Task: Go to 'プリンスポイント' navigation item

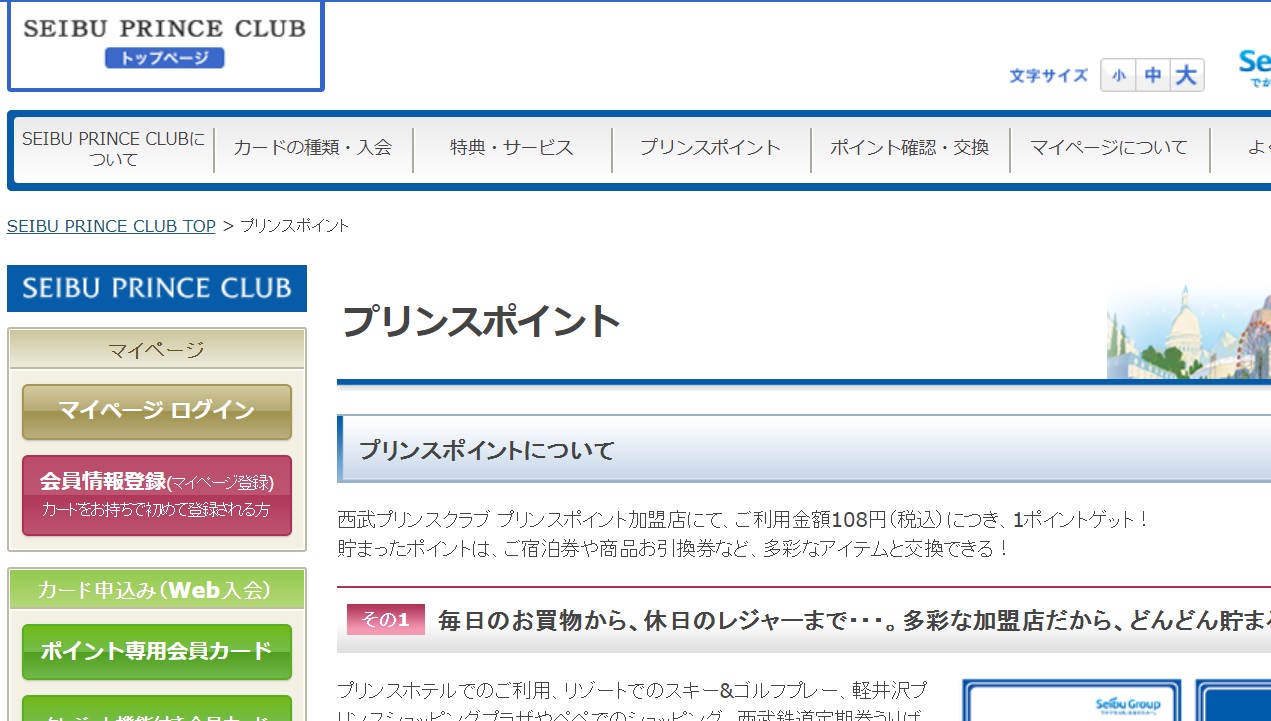Action: point(711,148)
